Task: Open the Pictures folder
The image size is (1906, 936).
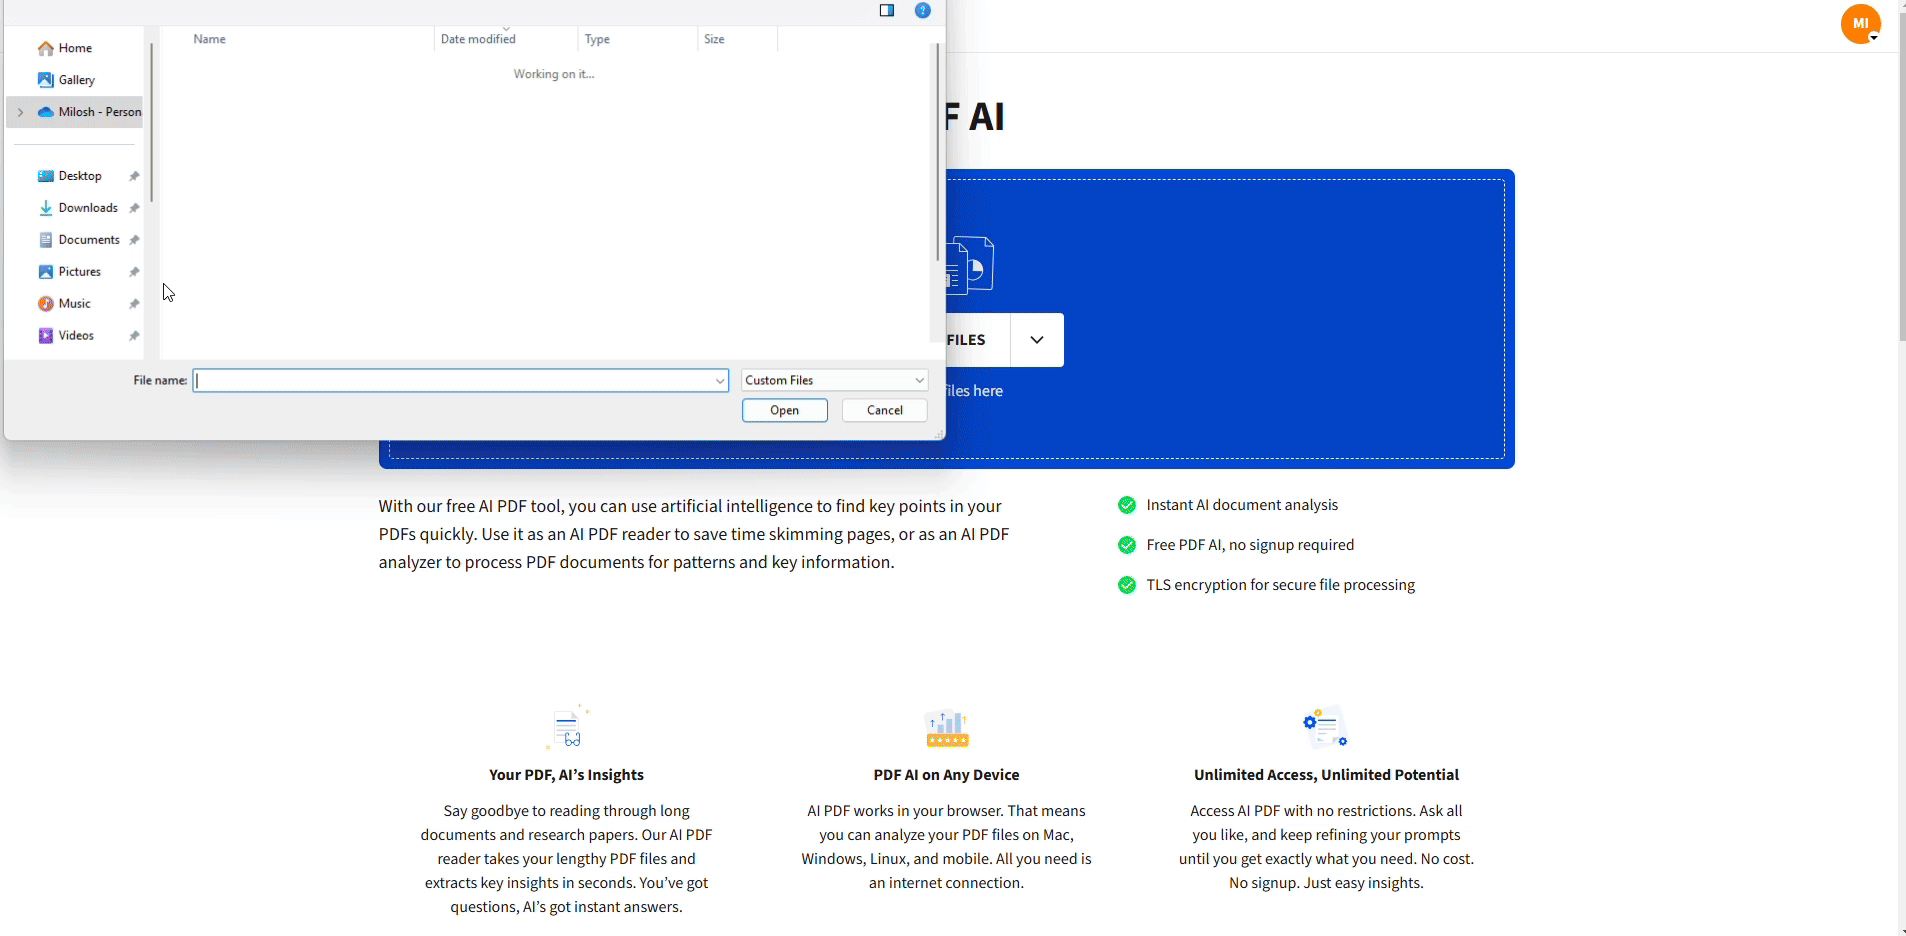Action: click(x=80, y=271)
